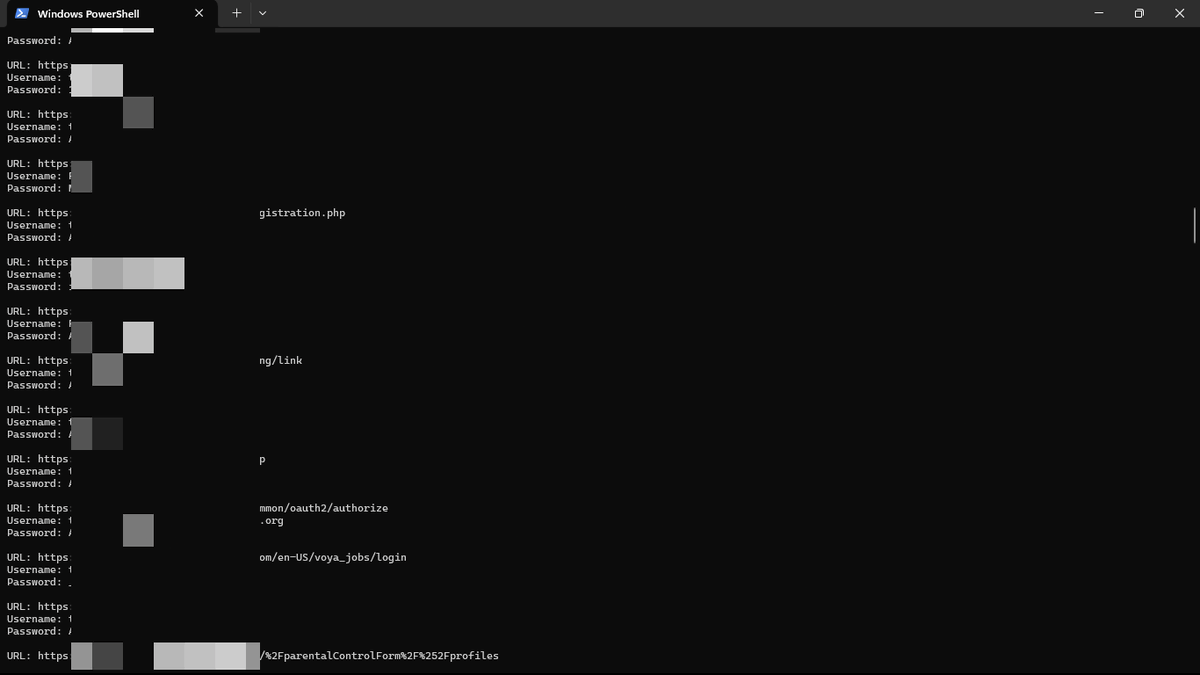Click the text '.org'

[x=271, y=521]
